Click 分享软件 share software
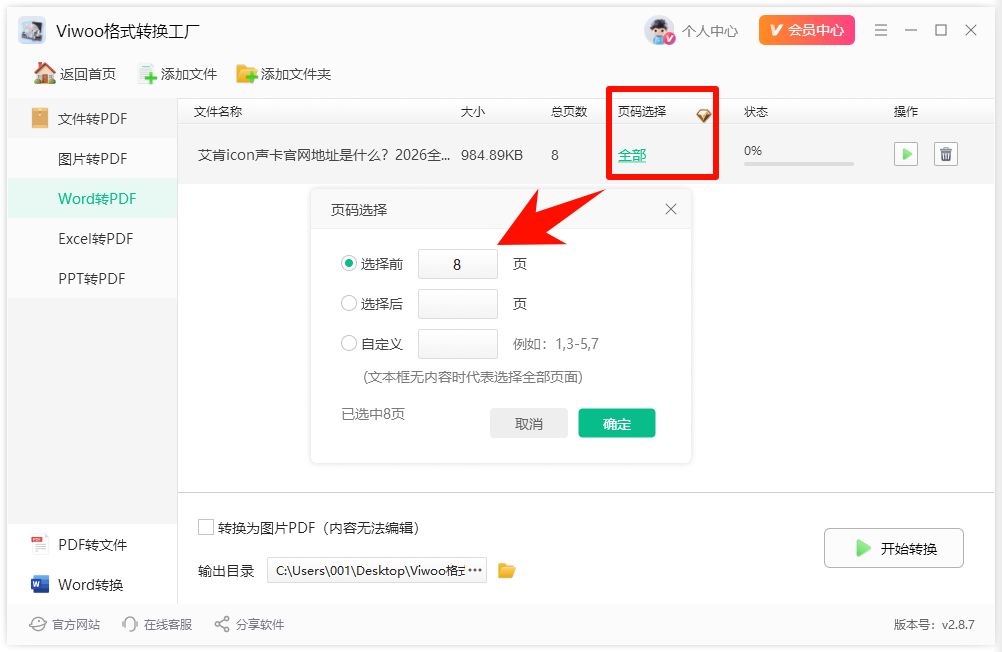 click(249, 624)
